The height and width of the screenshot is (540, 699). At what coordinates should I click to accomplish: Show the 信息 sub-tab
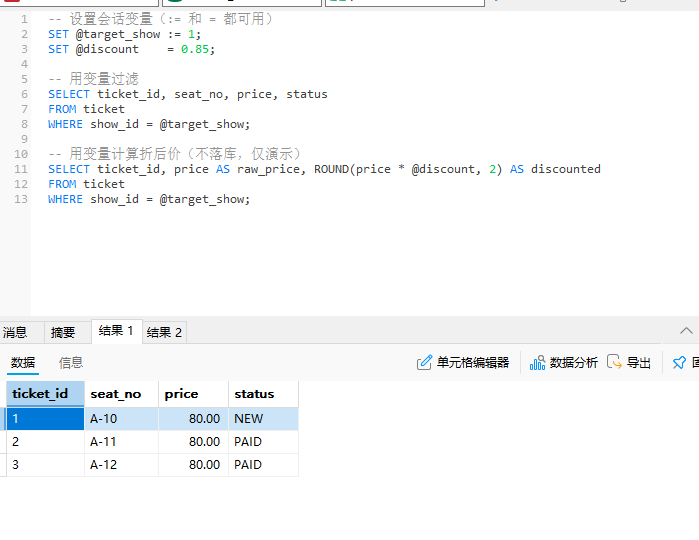(71, 362)
